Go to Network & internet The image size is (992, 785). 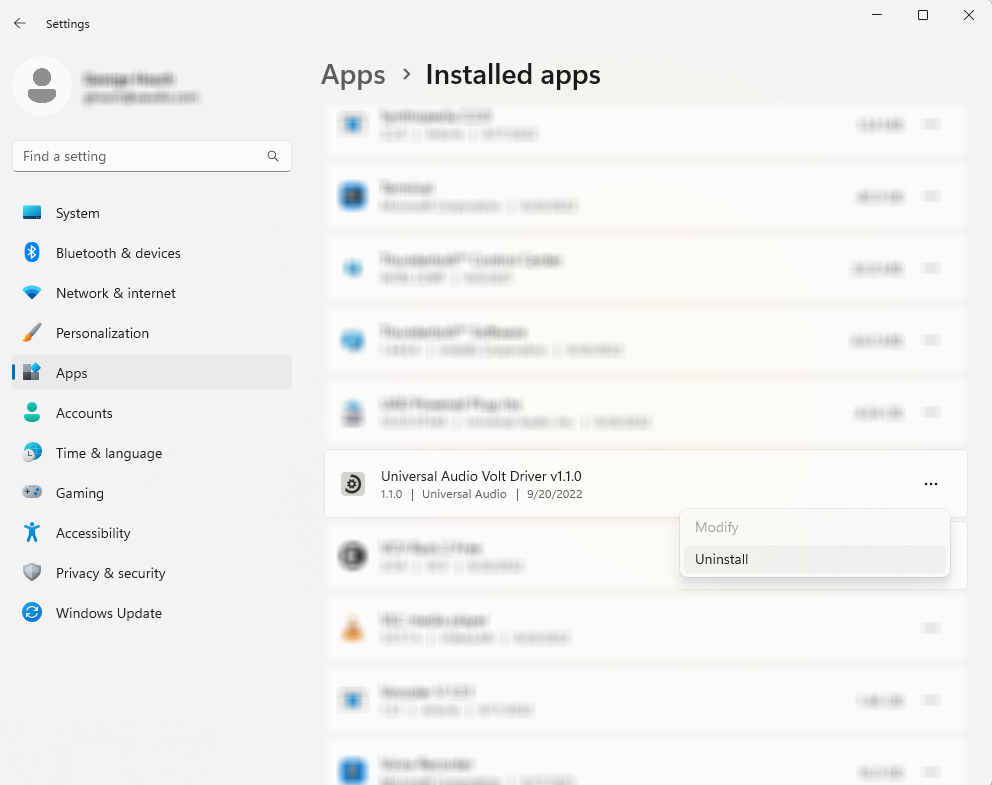point(152,293)
